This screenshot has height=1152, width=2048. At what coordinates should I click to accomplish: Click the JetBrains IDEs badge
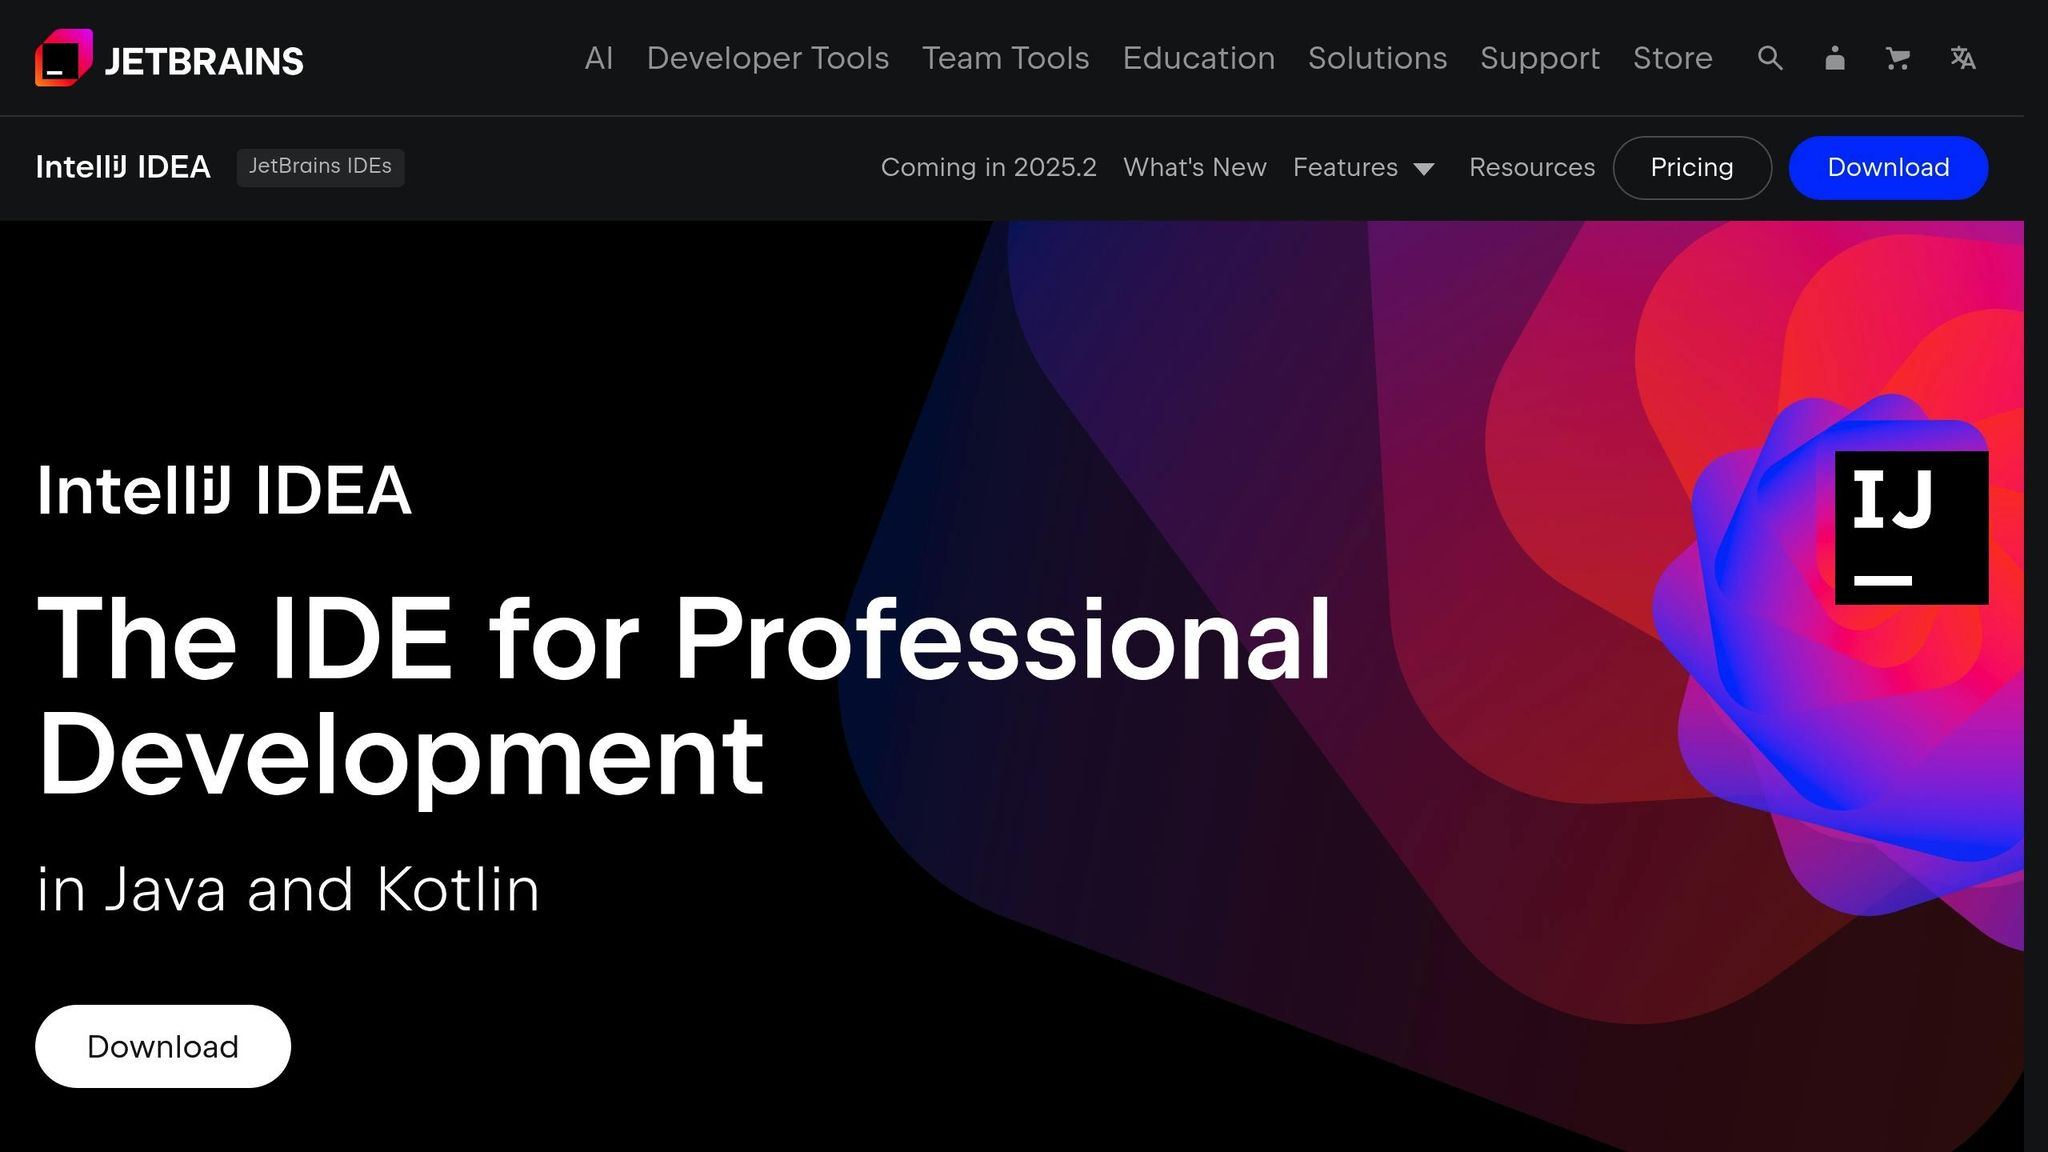pos(320,167)
